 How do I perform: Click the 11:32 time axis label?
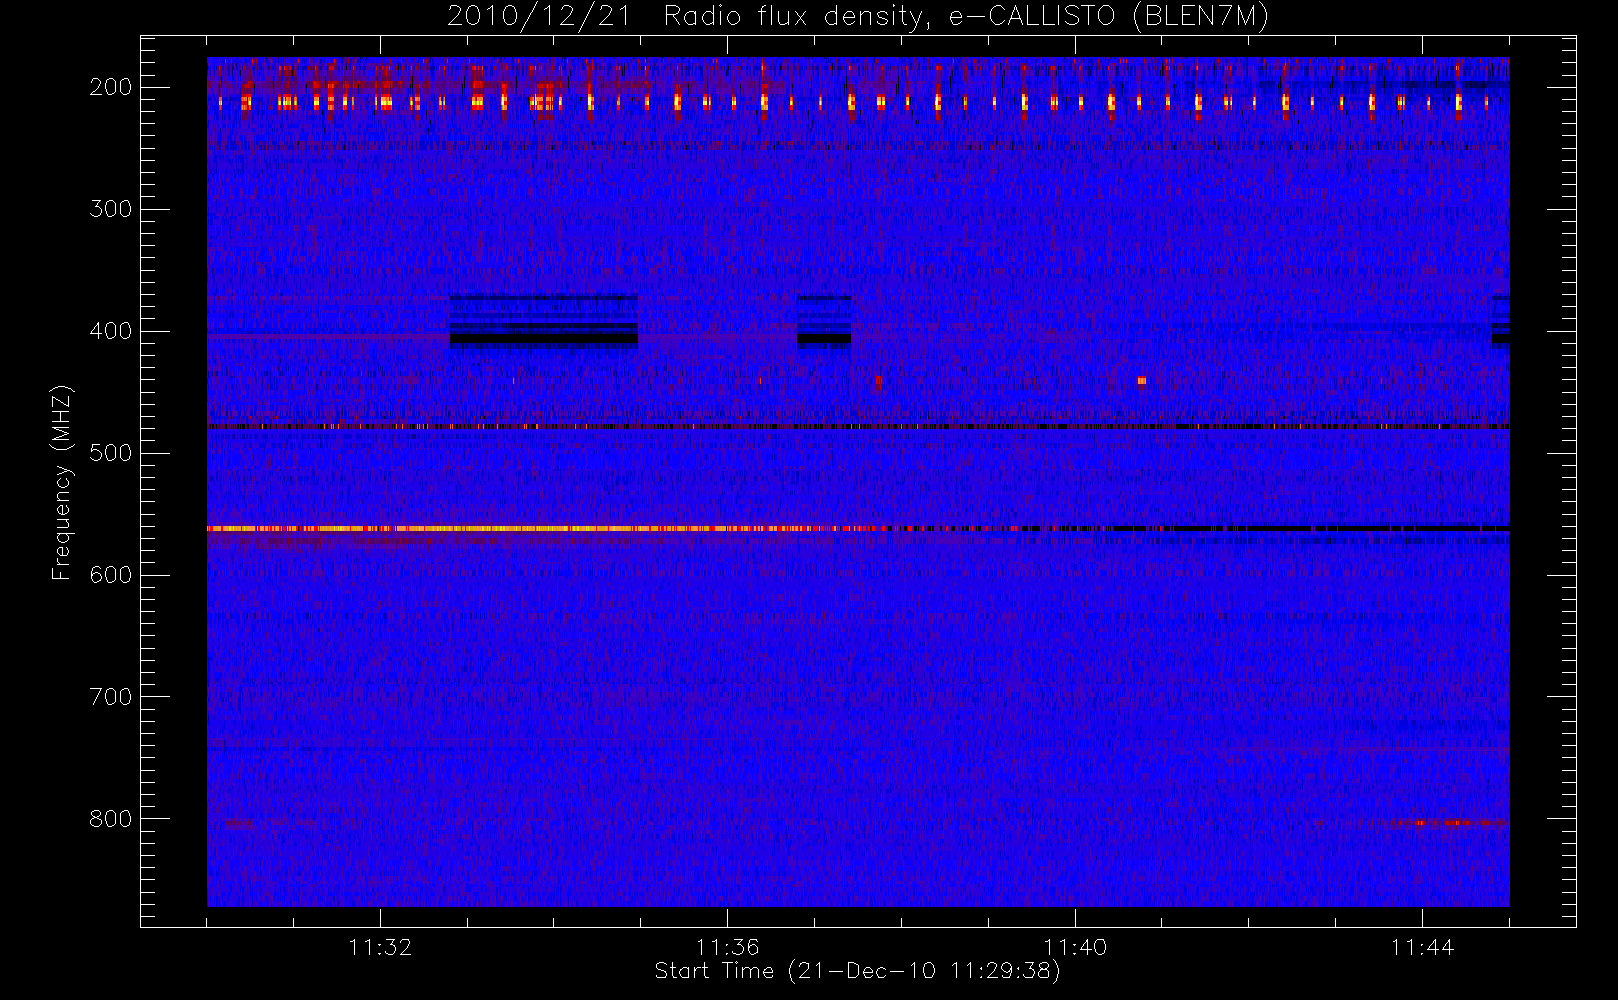(380, 947)
